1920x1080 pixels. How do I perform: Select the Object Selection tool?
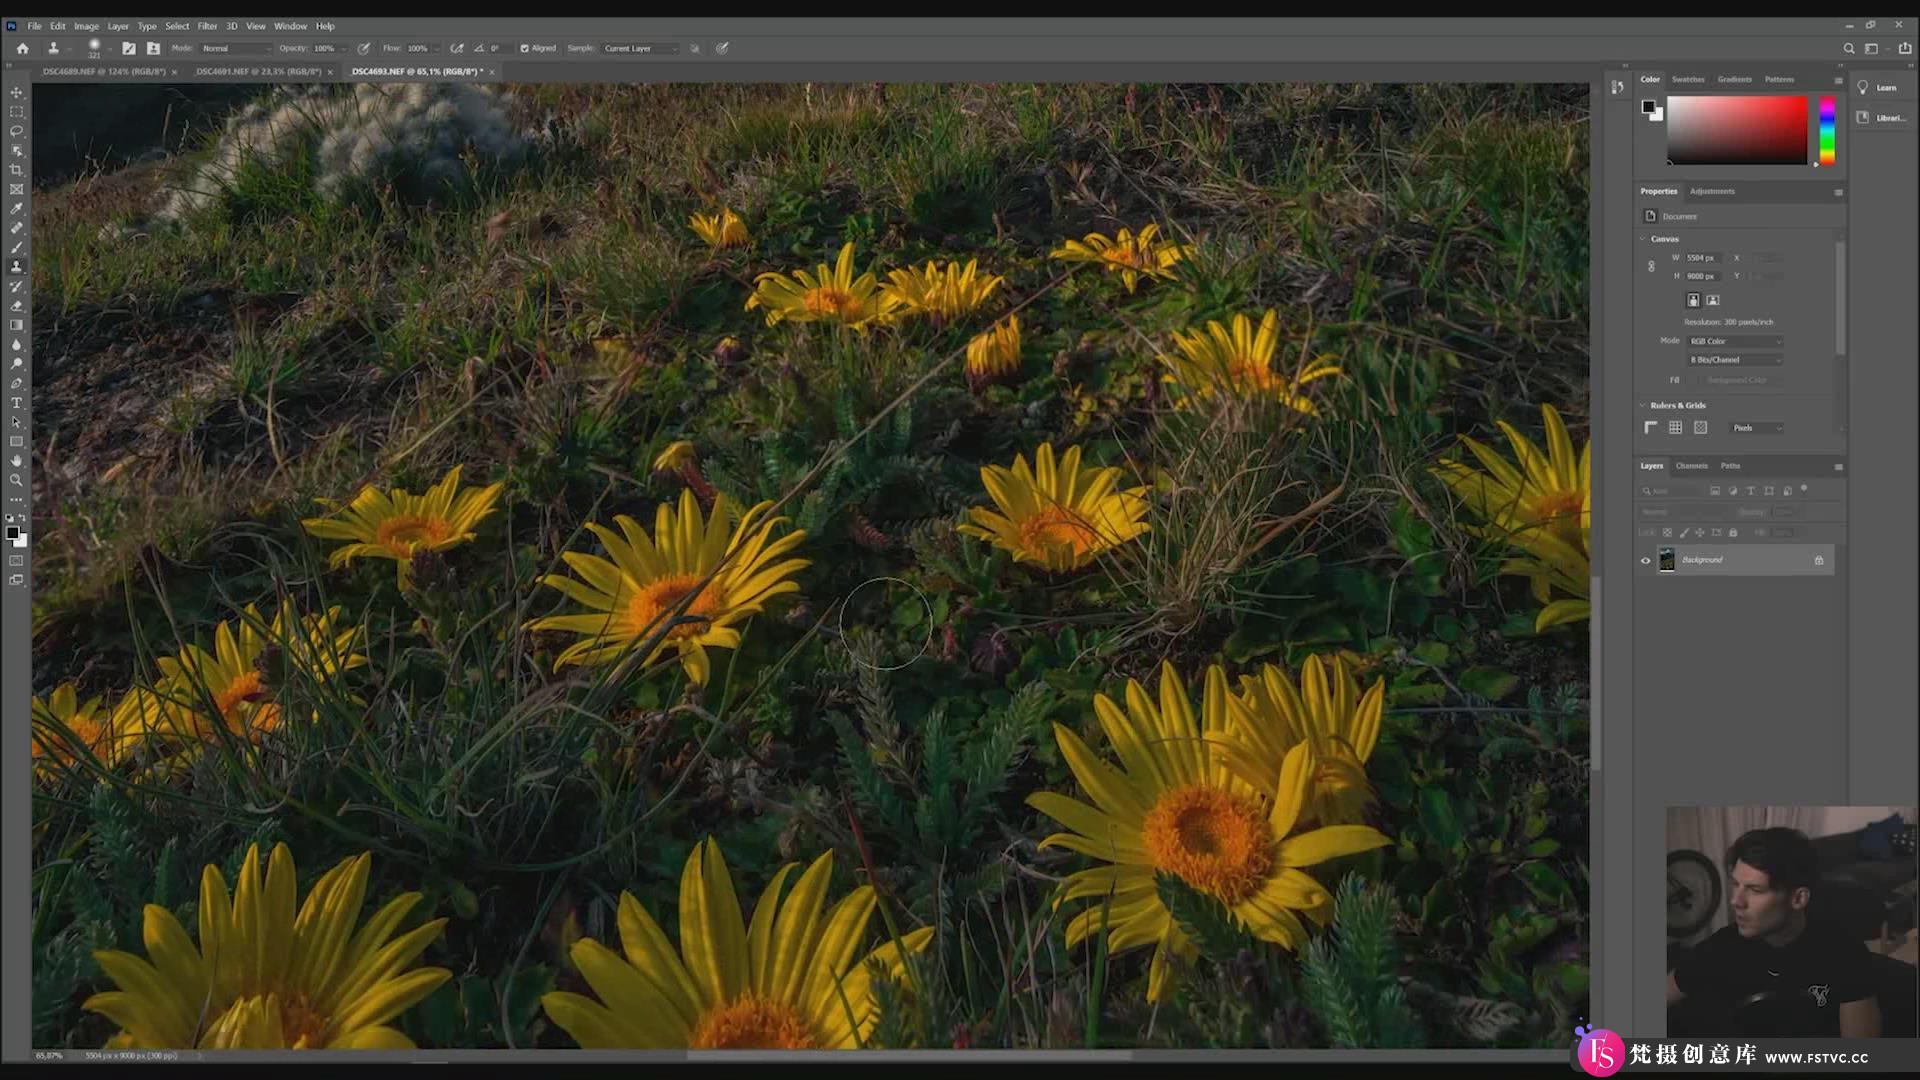(x=16, y=151)
